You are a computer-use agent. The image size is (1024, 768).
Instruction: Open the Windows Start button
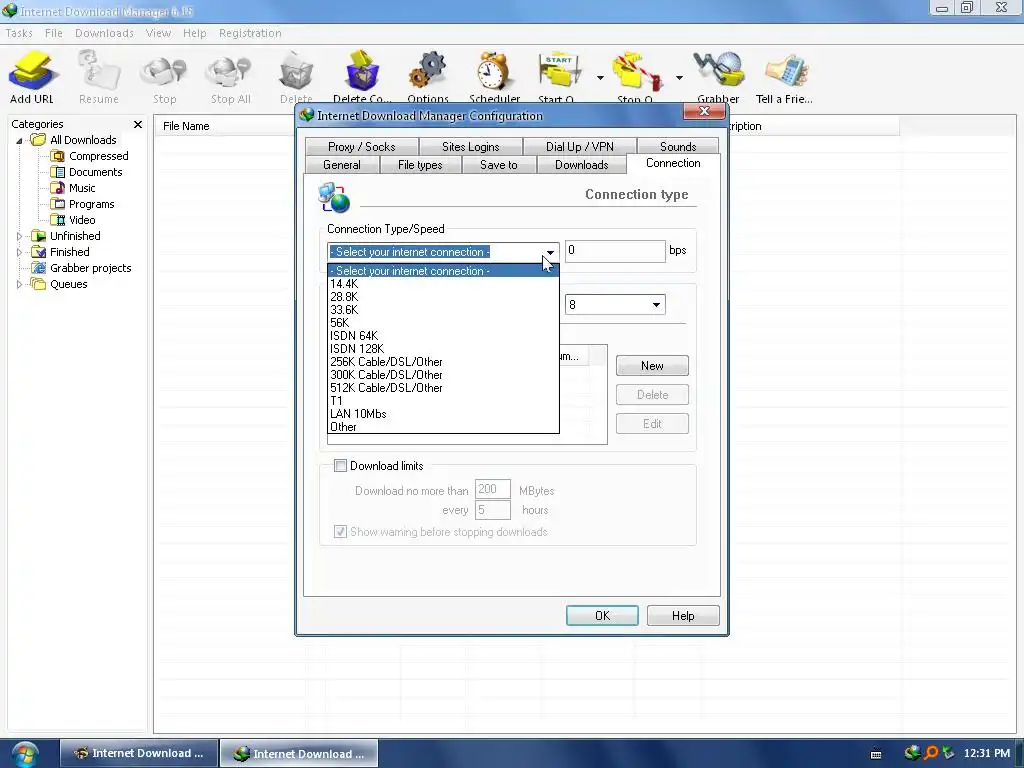pyautogui.click(x=24, y=754)
